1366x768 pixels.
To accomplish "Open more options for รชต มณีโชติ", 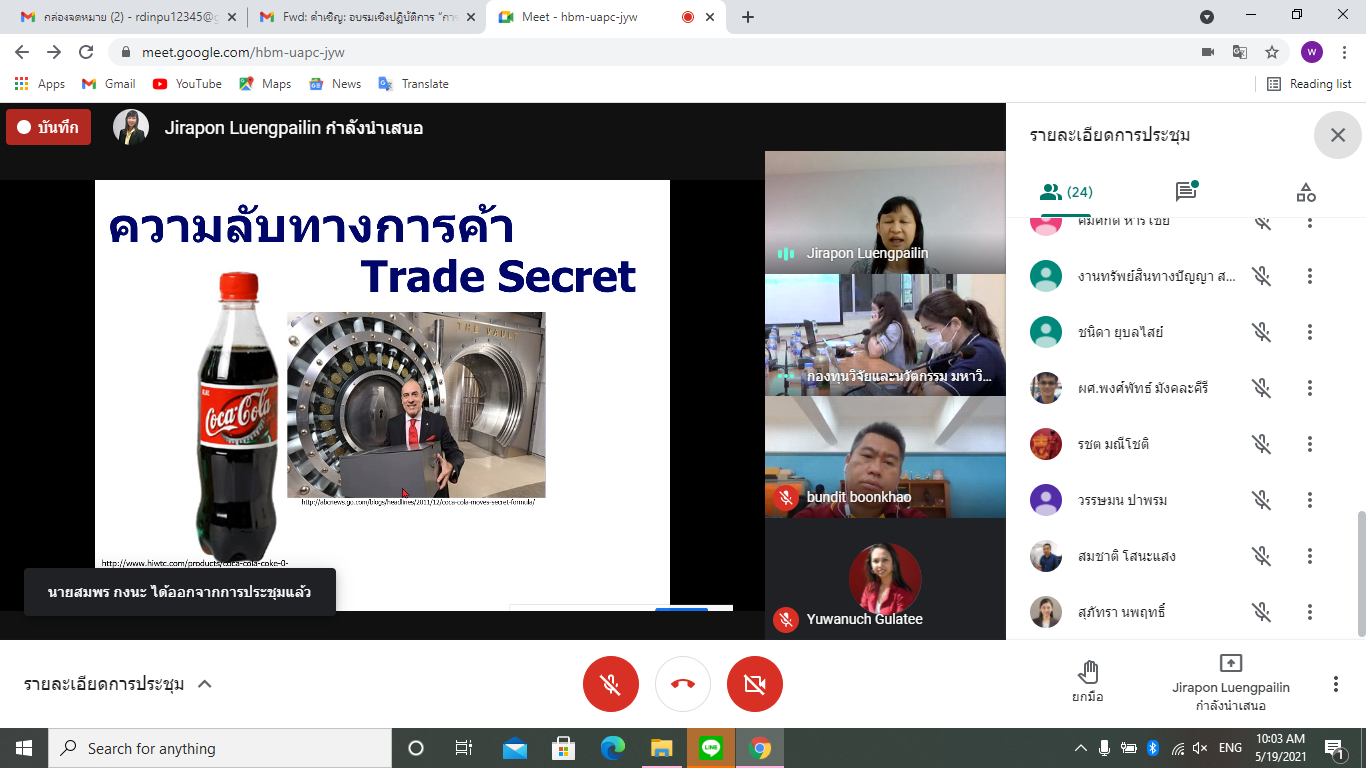I will (1310, 444).
